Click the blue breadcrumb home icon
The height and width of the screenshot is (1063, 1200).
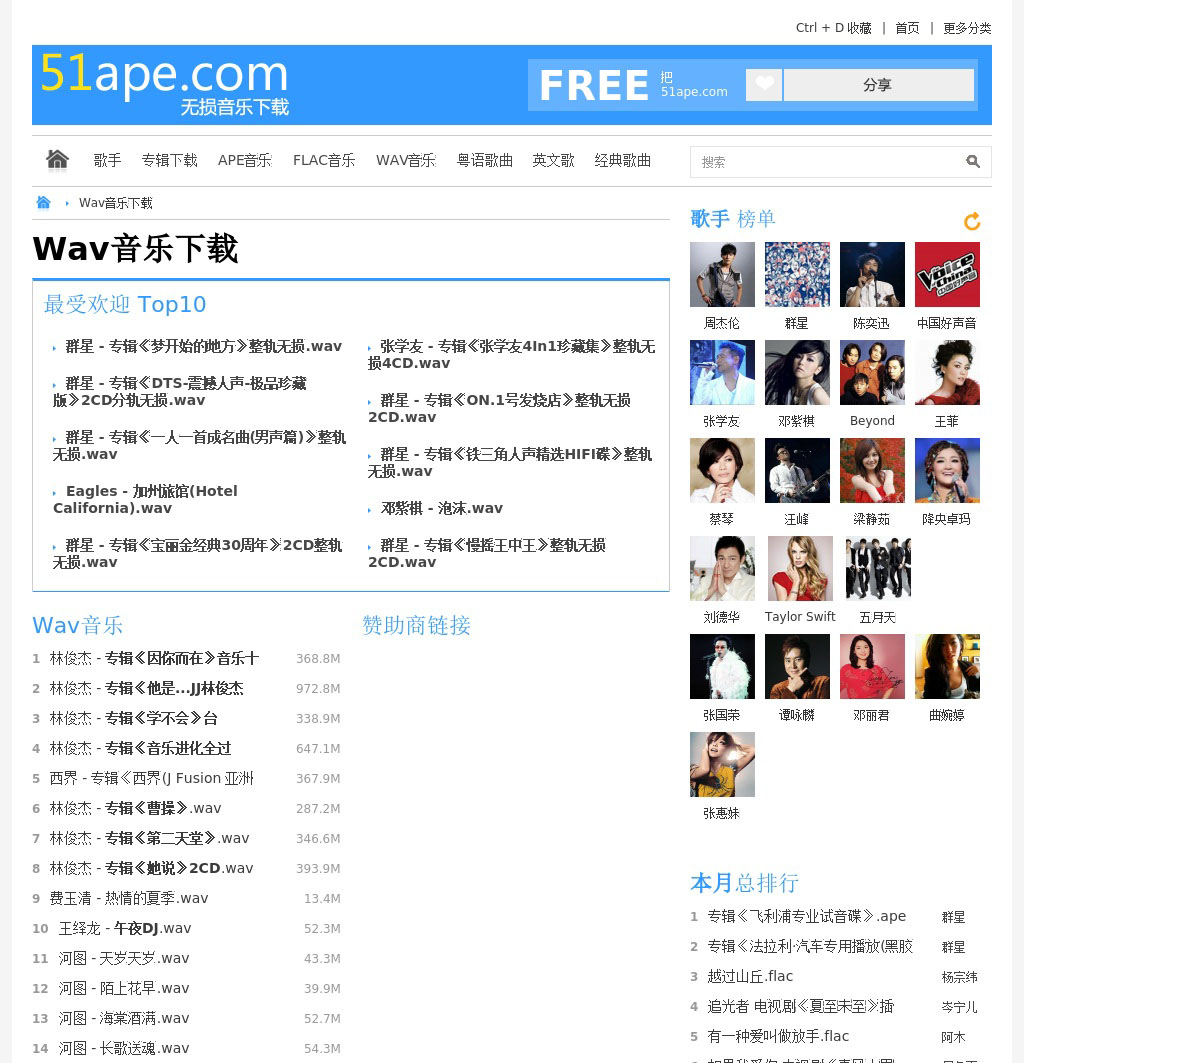click(43, 203)
